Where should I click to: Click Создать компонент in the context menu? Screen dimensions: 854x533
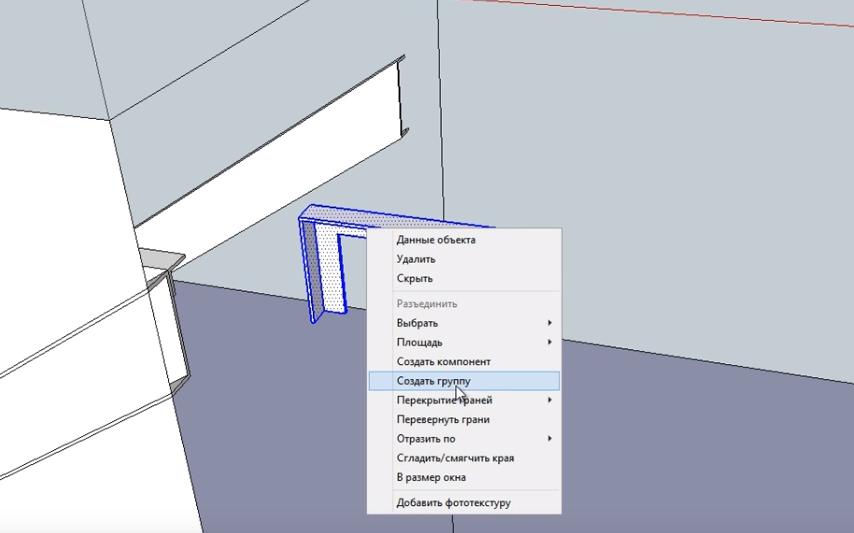(x=443, y=361)
